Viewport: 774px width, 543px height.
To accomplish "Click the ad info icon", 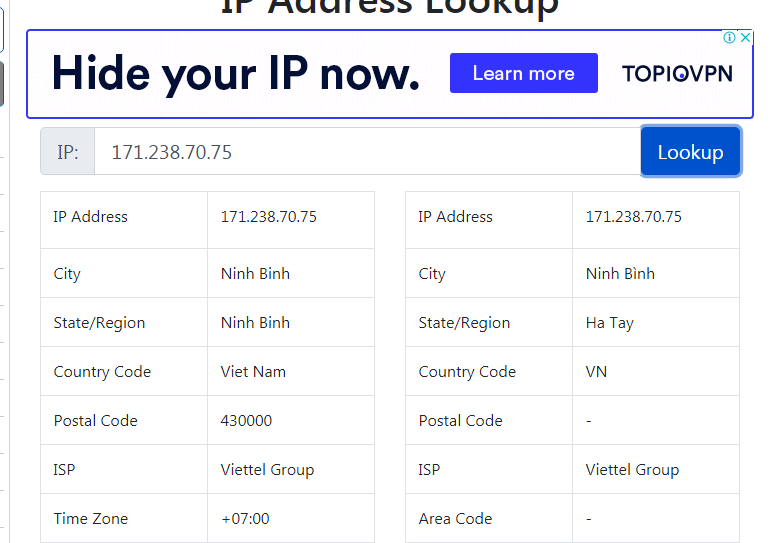I will click(x=729, y=38).
